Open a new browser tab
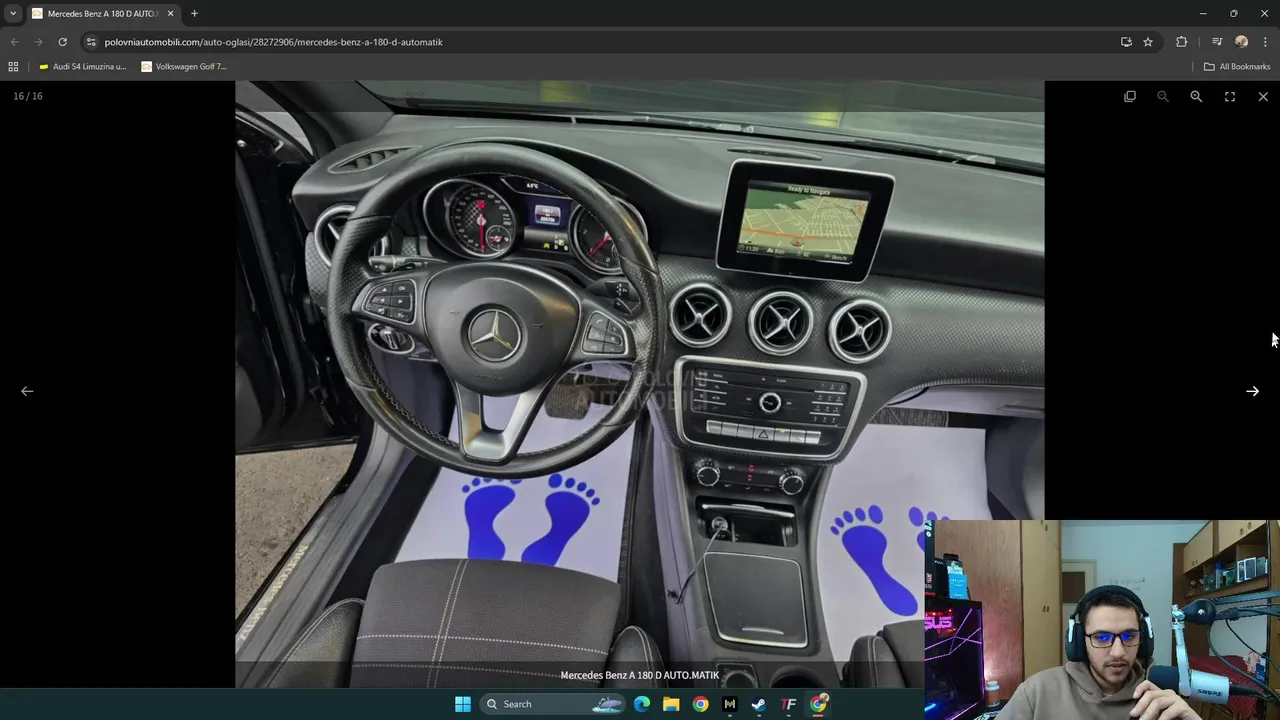 194,14
